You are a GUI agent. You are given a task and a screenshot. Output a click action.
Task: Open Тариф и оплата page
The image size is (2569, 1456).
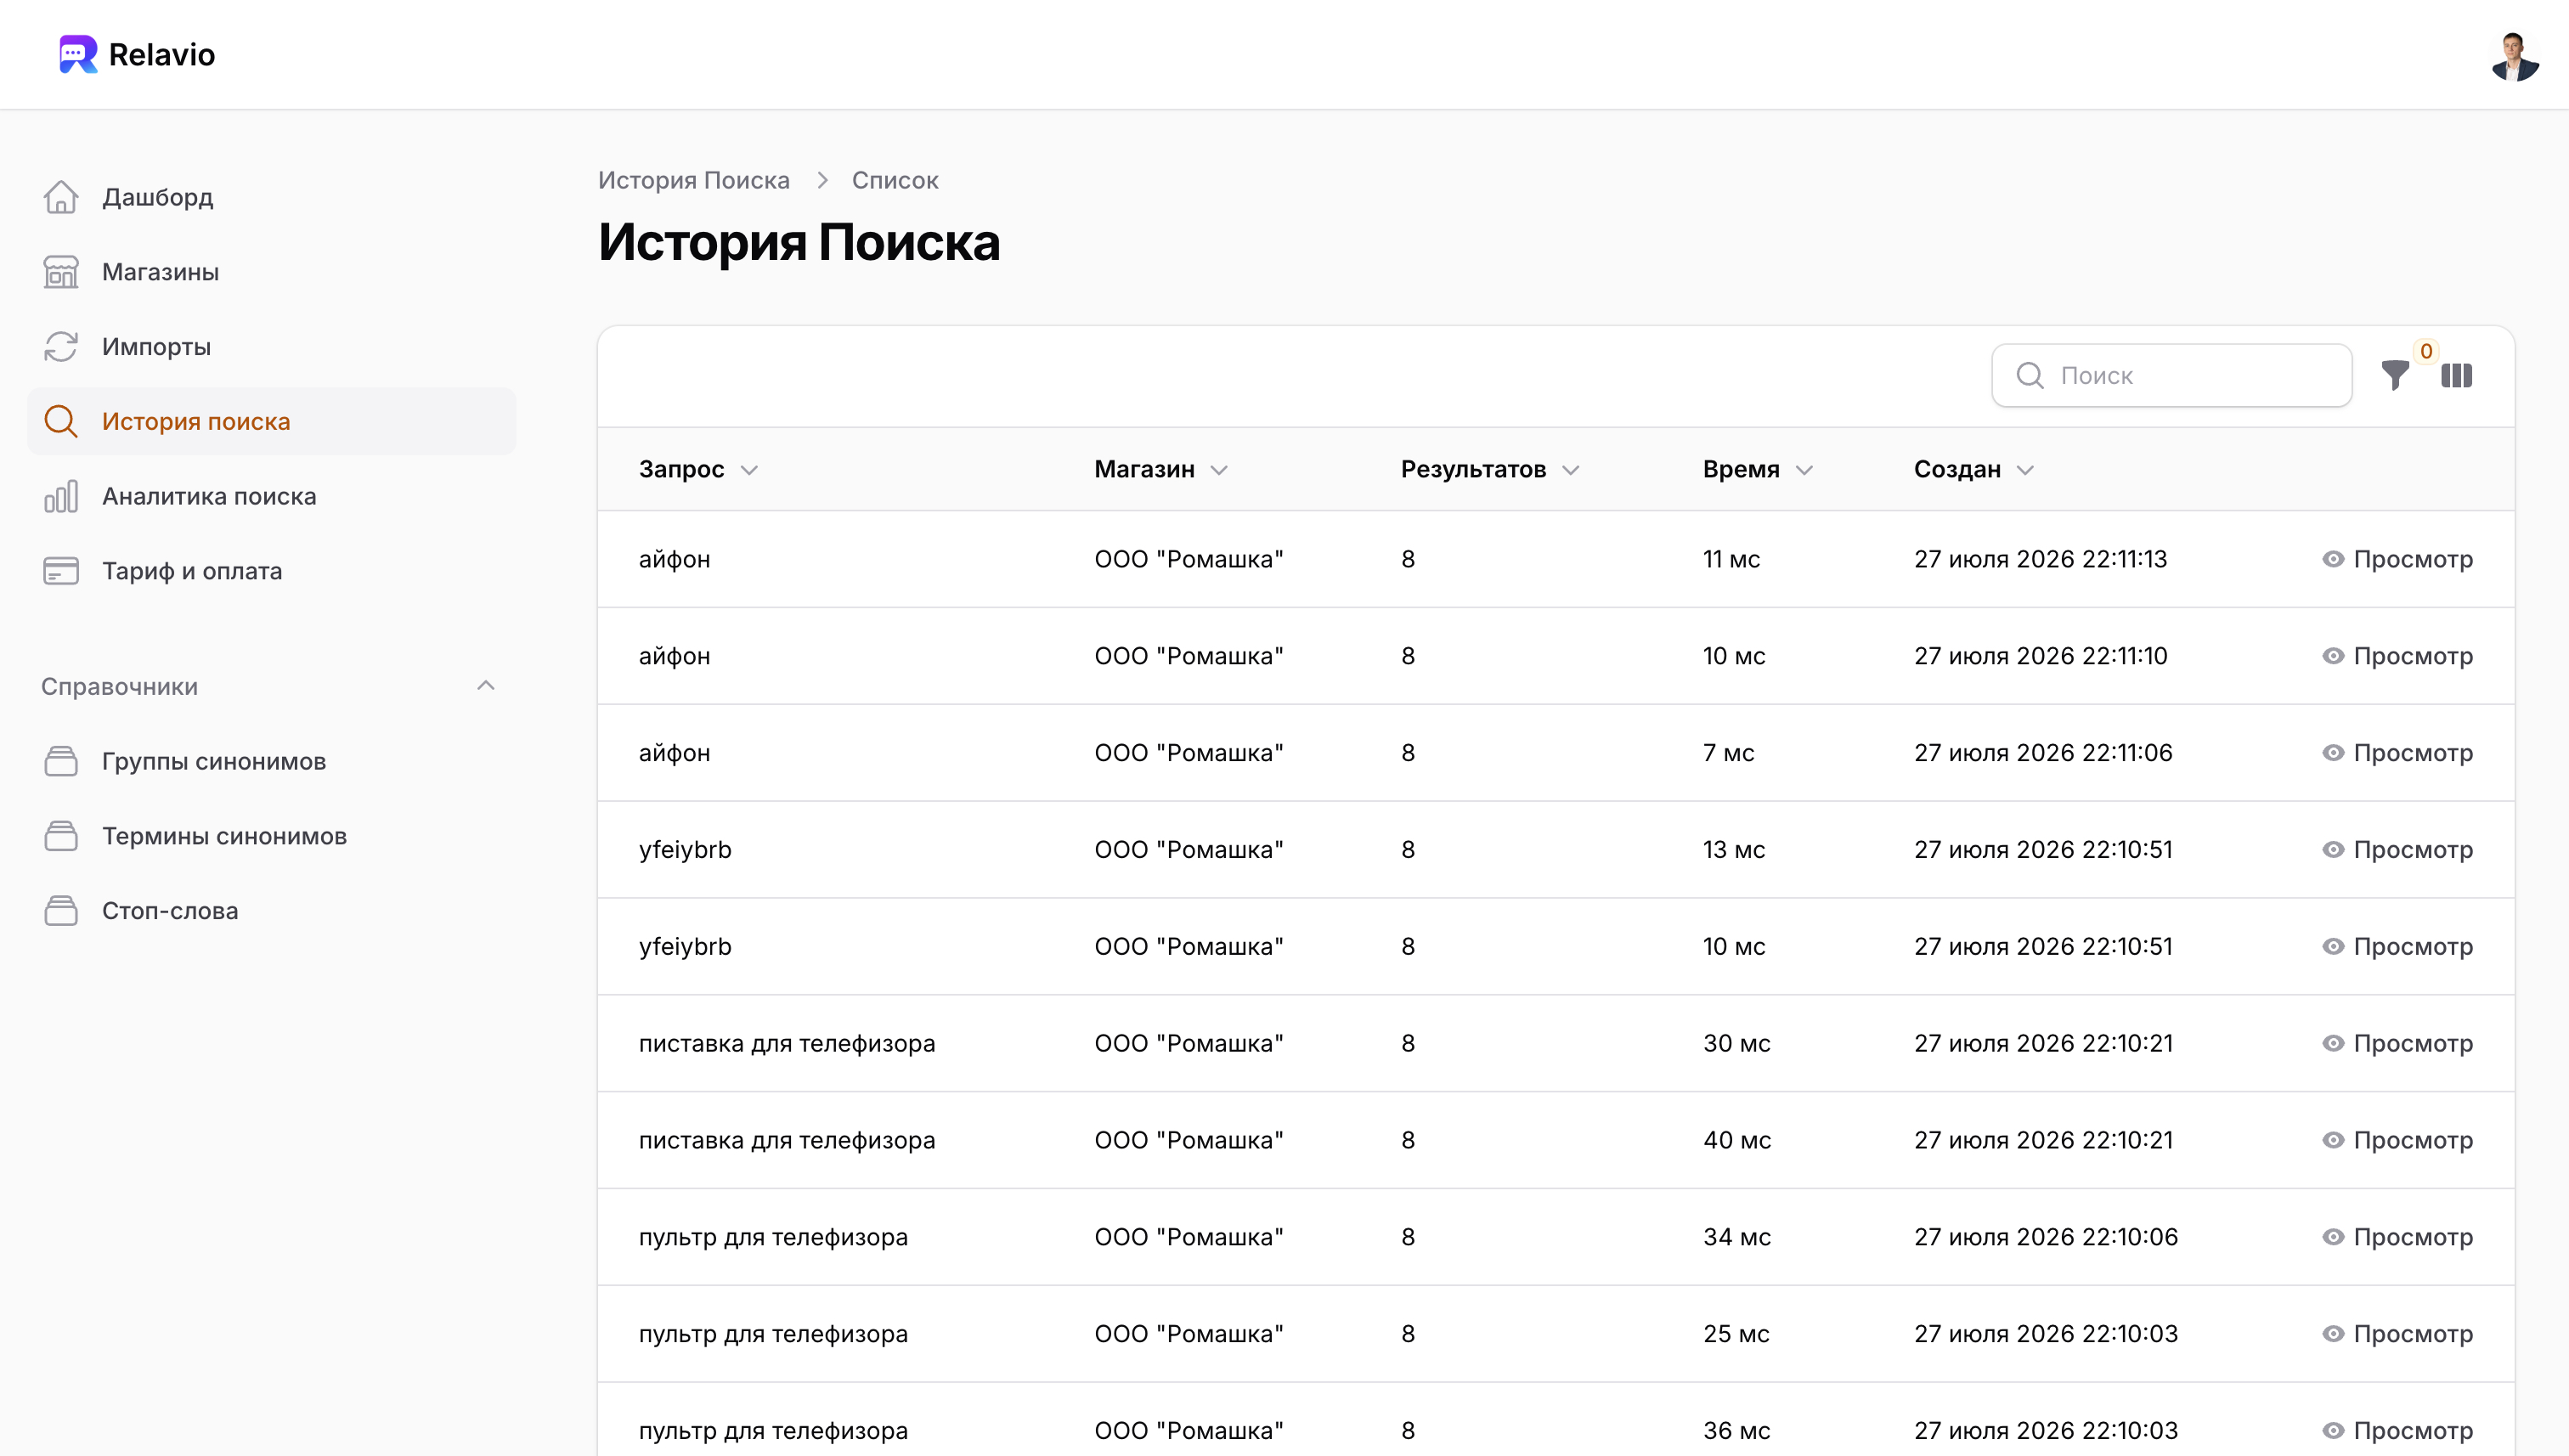[x=271, y=571]
